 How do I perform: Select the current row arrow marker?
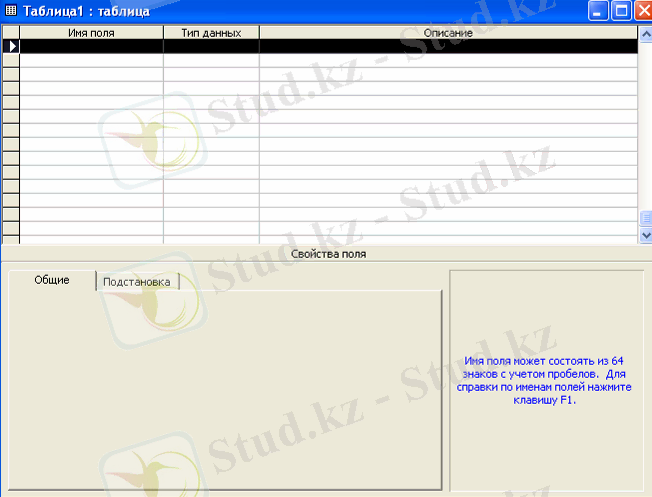click(x=11, y=46)
